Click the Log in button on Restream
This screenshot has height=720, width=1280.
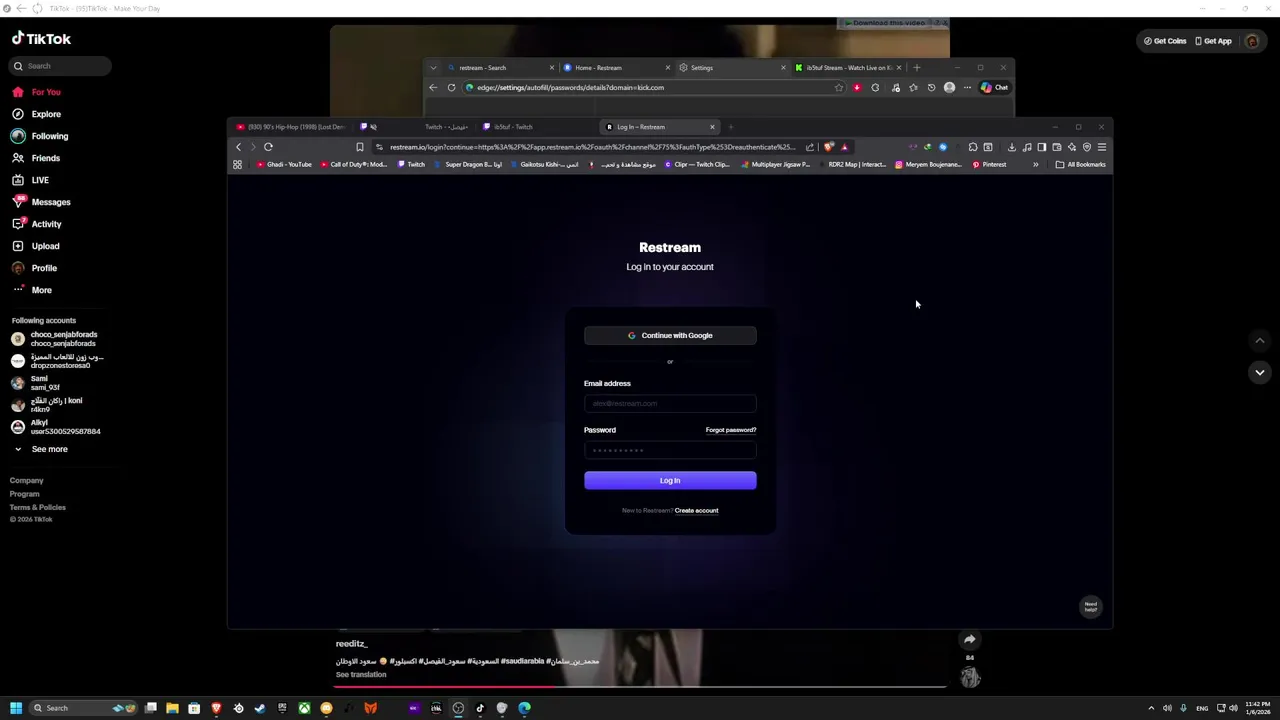point(670,481)
